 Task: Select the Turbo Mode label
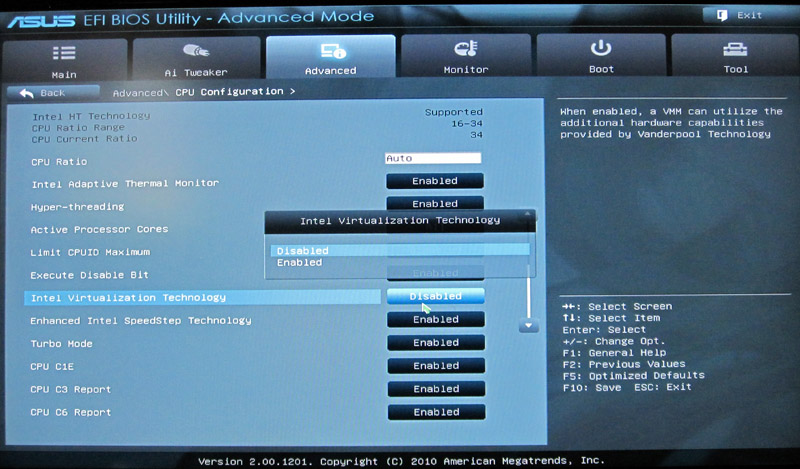pos(61,344)
